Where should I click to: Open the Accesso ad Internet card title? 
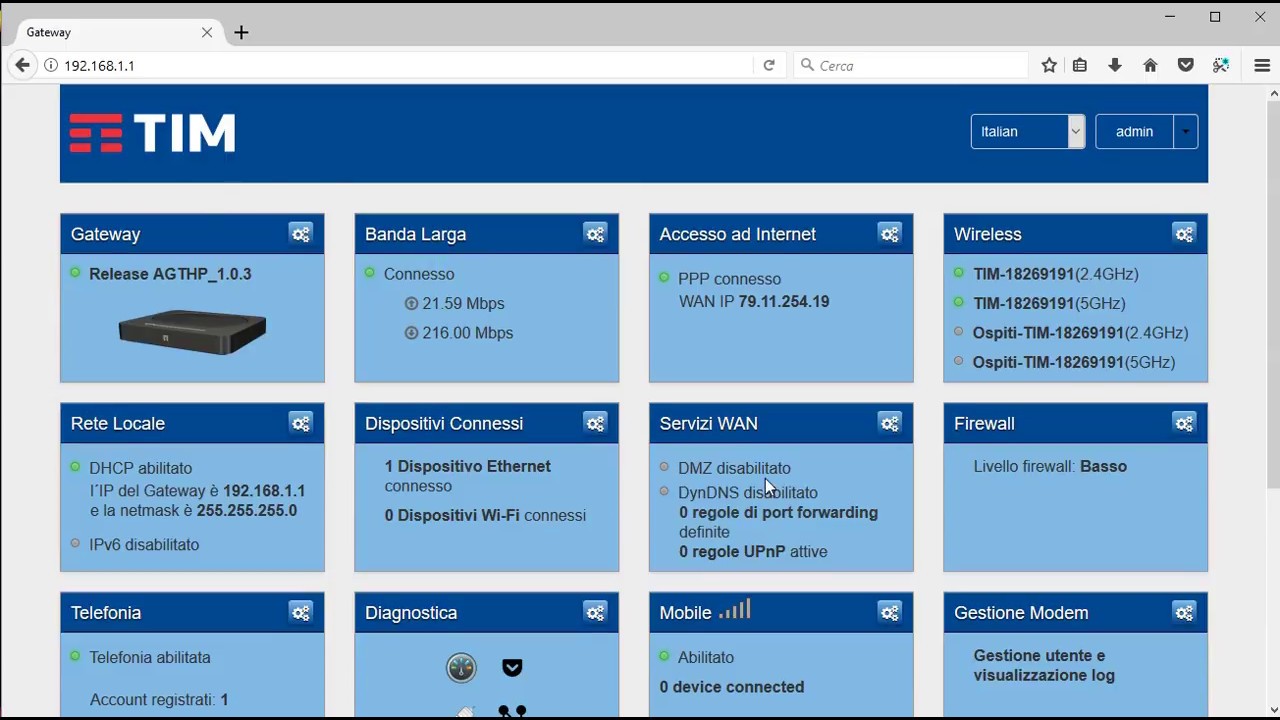(737, 234)
